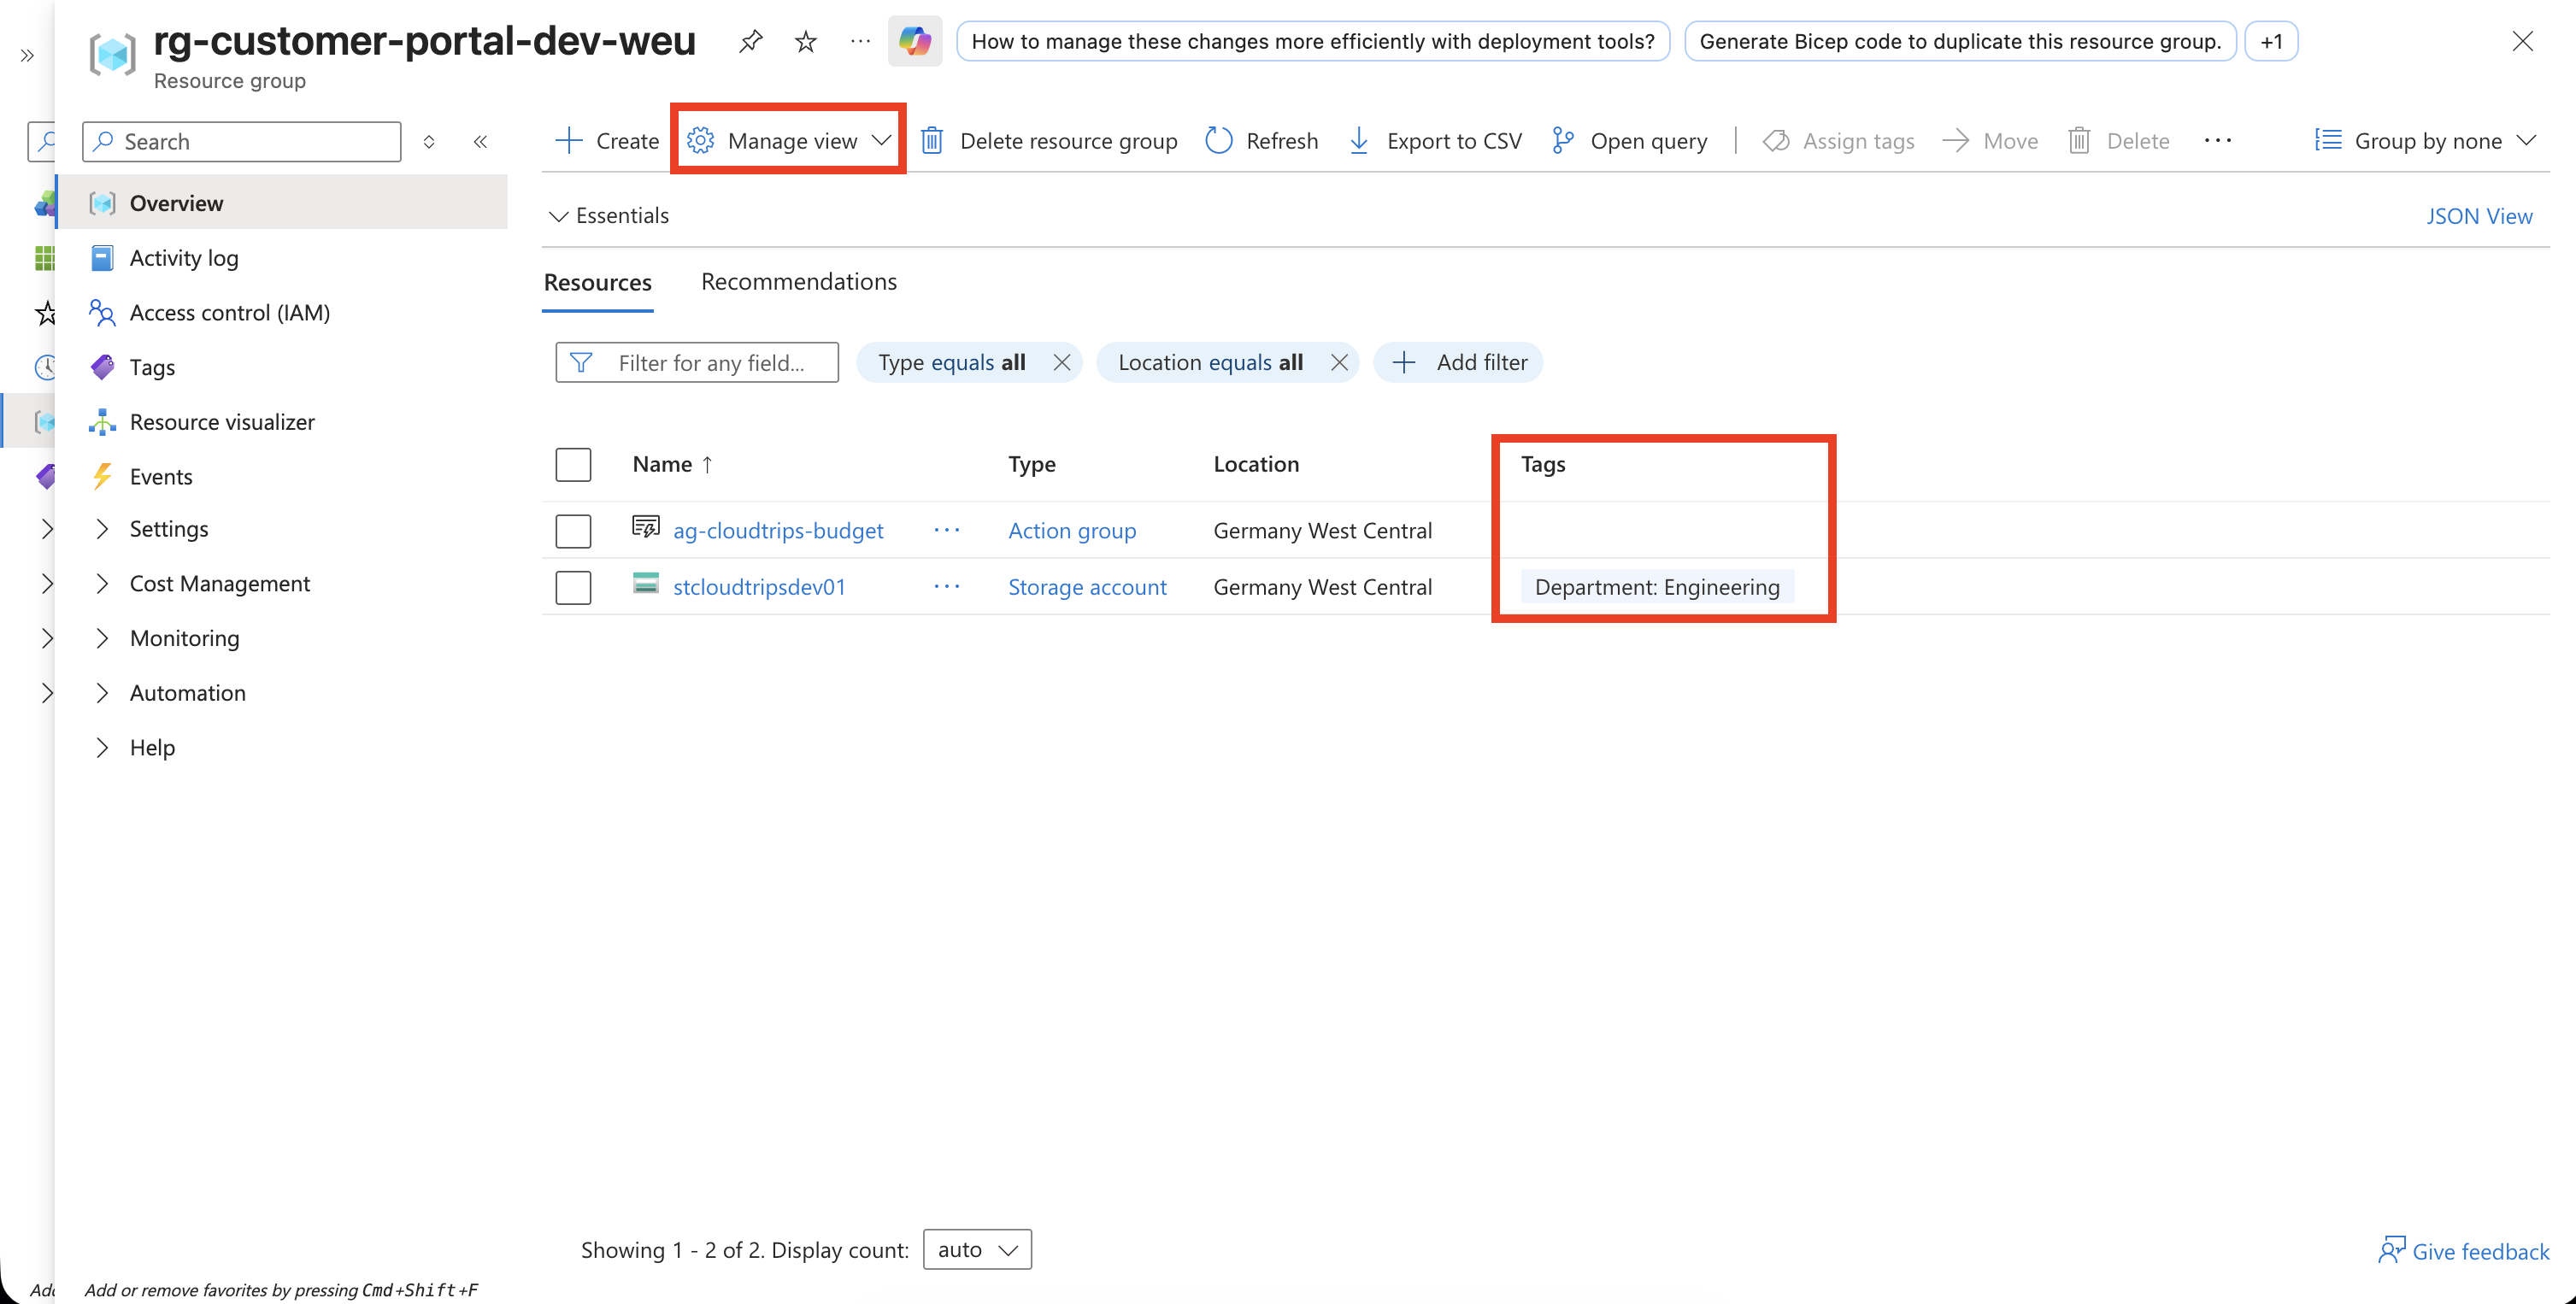Sort by Tags column header

[x=1543, y=465]
